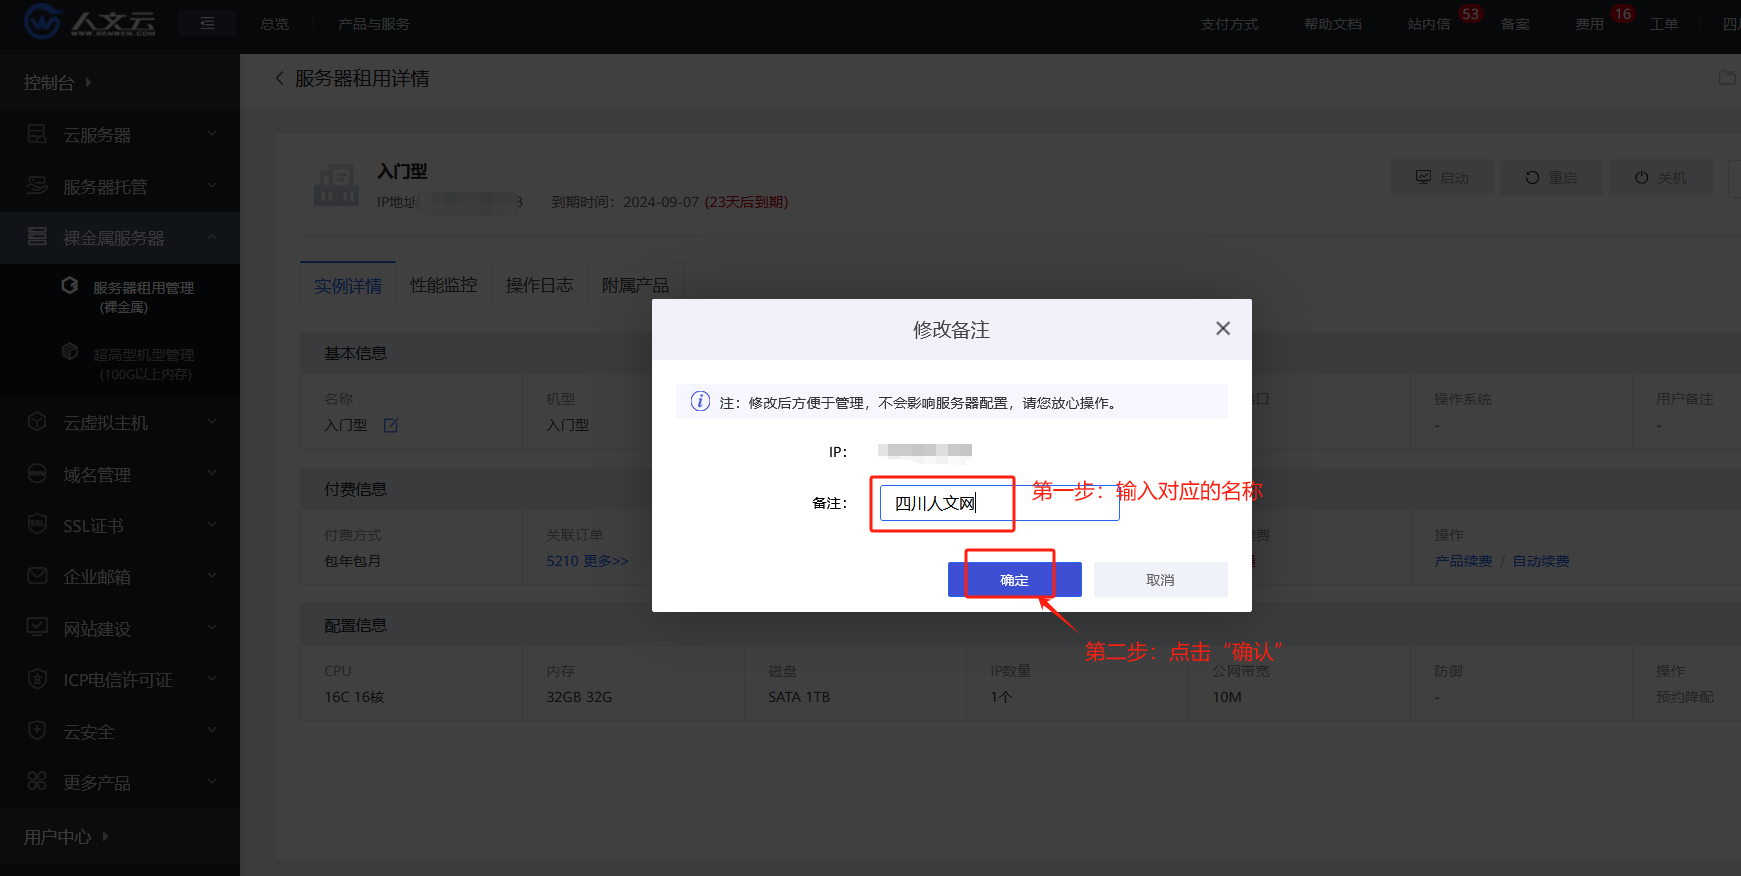Click the 企业邮箱 envelope icon
This screenshot has width=1741, height=876.
click(37, 576)
